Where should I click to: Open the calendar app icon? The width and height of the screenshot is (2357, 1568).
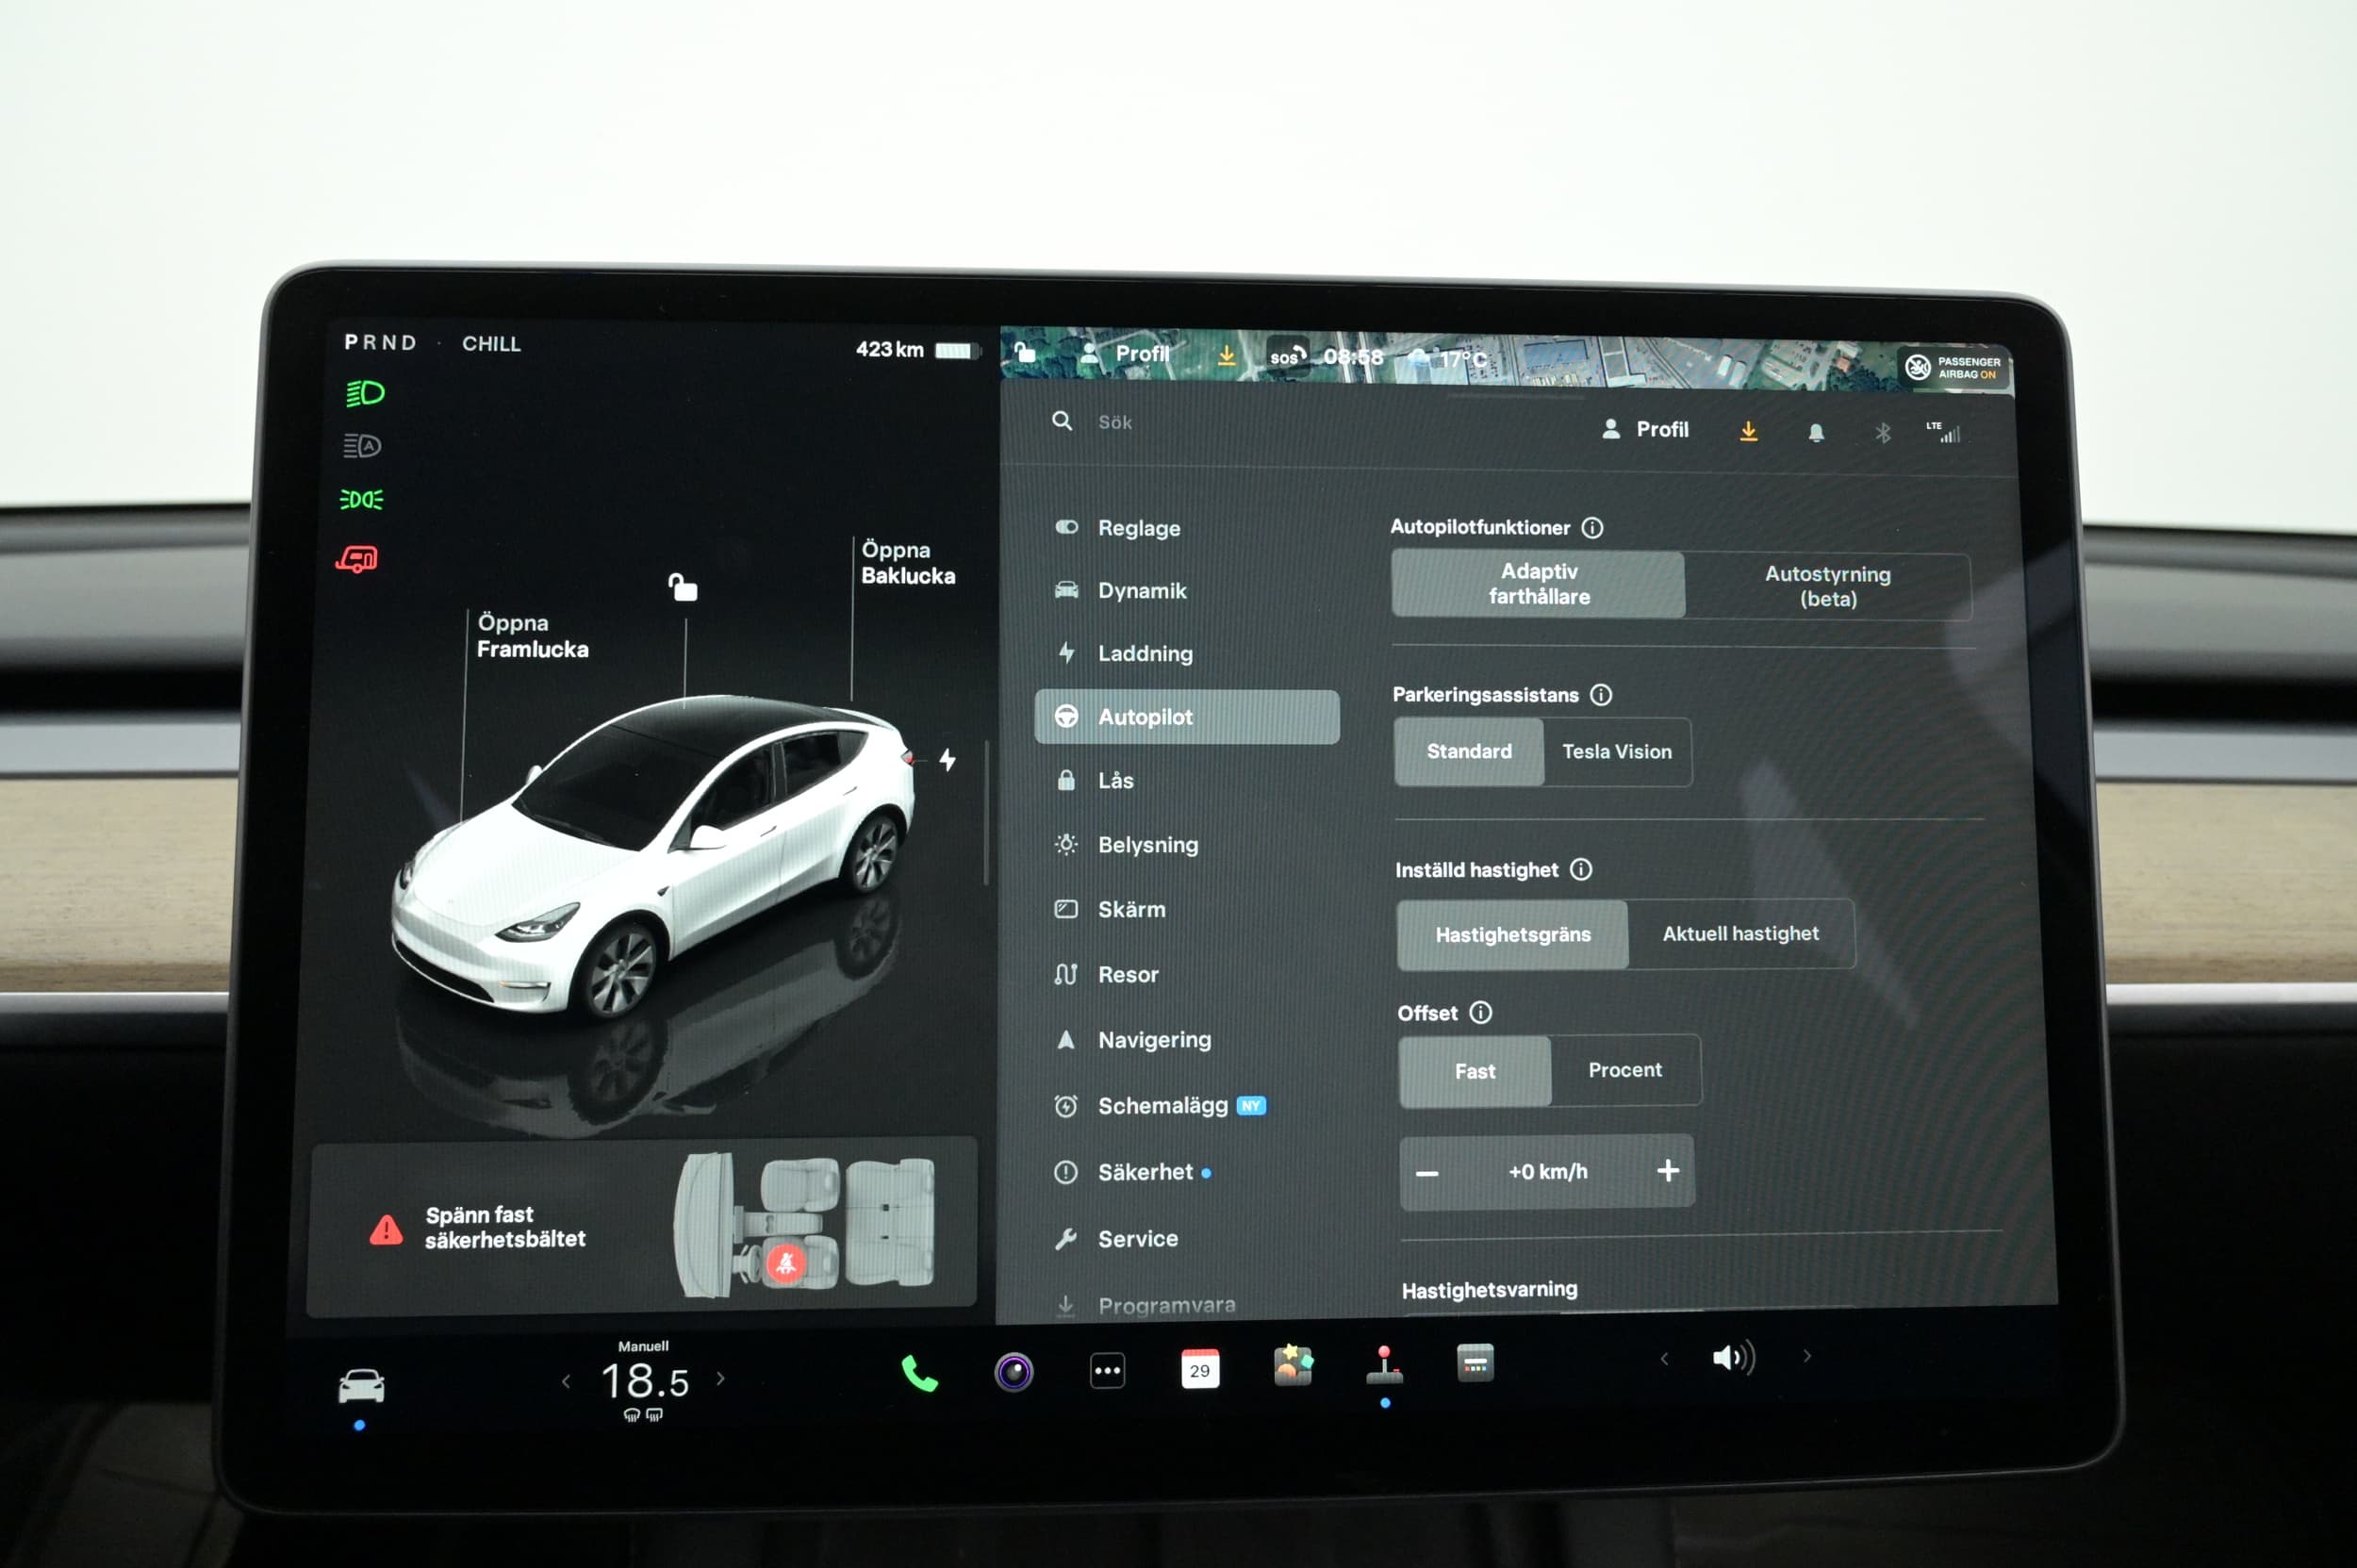(x=1199, y=1369)
